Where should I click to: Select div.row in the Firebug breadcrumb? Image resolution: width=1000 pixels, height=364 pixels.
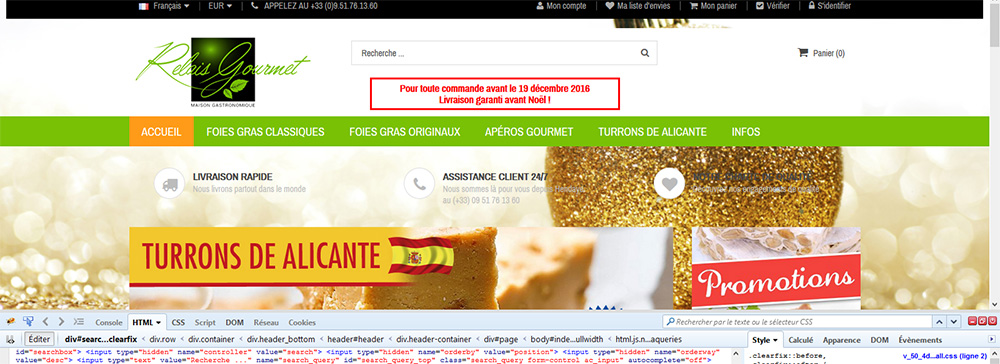click(163, 340)
